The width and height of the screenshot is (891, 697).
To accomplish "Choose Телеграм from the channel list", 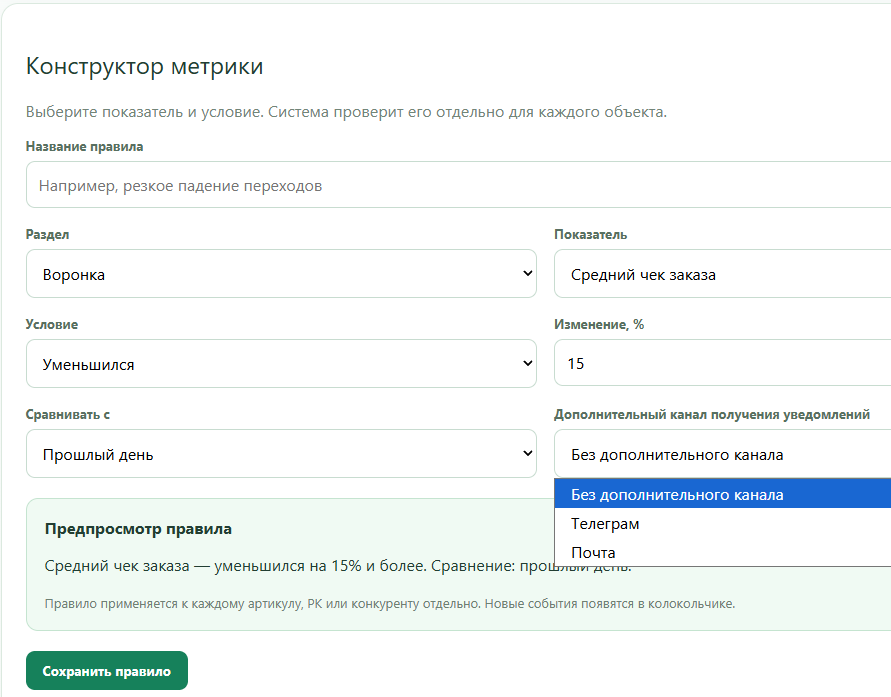I will (x=722, y=523).
